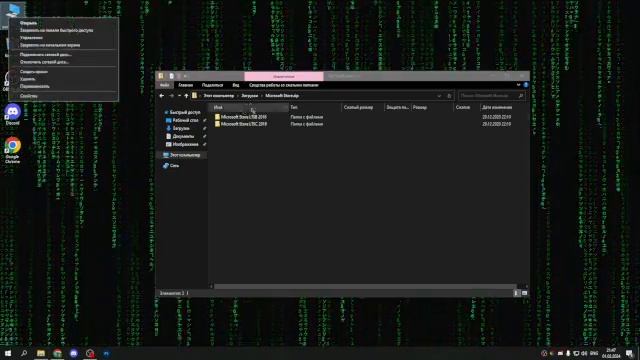Switch to Вид ribbon tab
Image resolution: width=640 pixels, height=360 pixels.
coord(236,85)
